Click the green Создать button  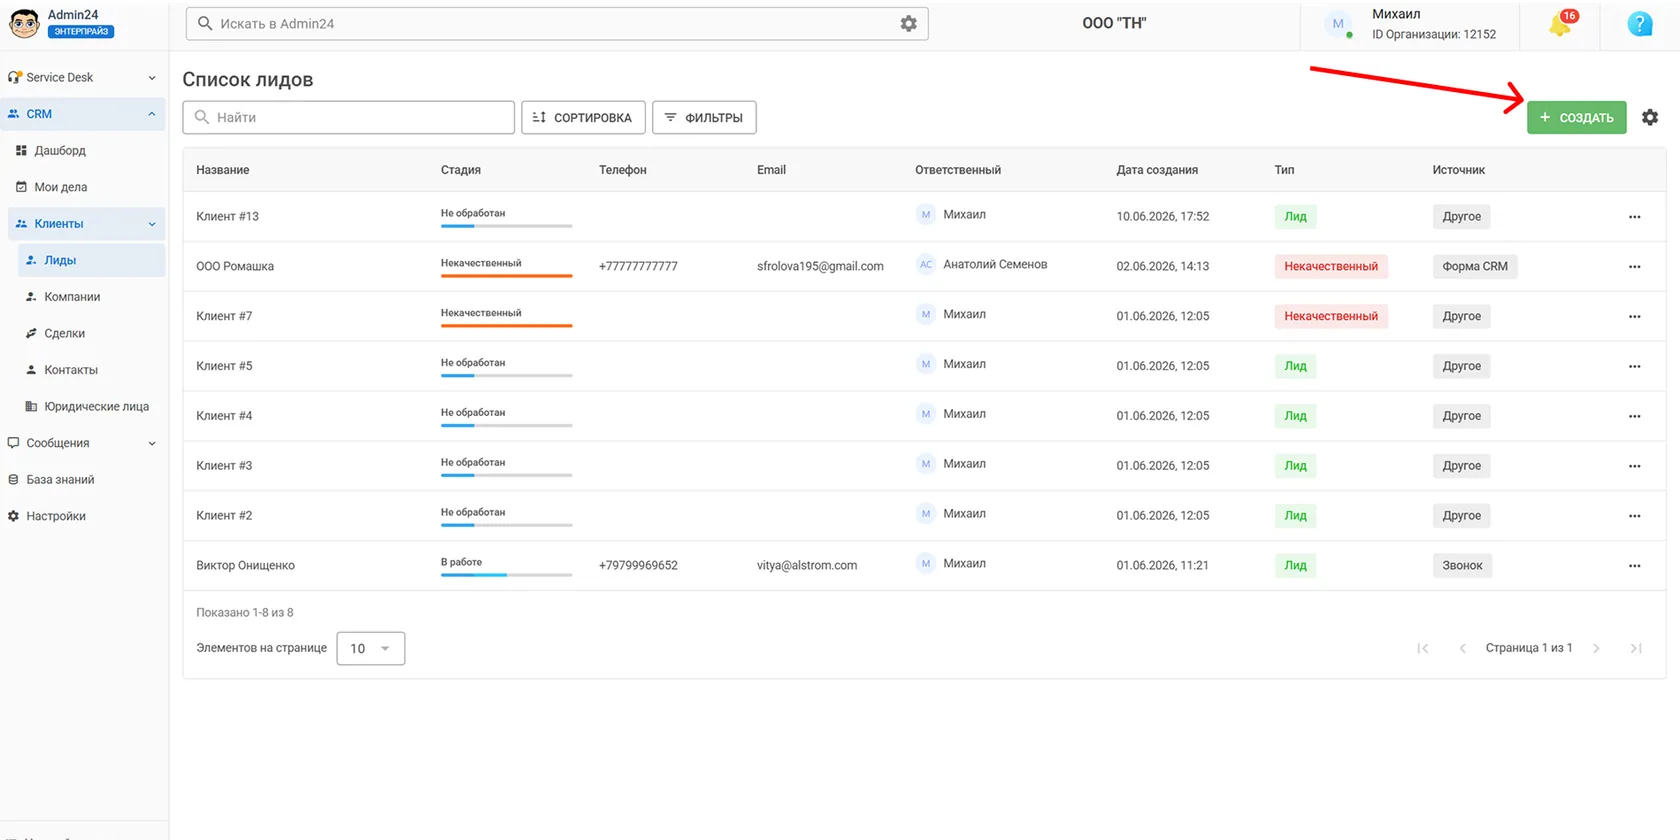click(1576, 117)
